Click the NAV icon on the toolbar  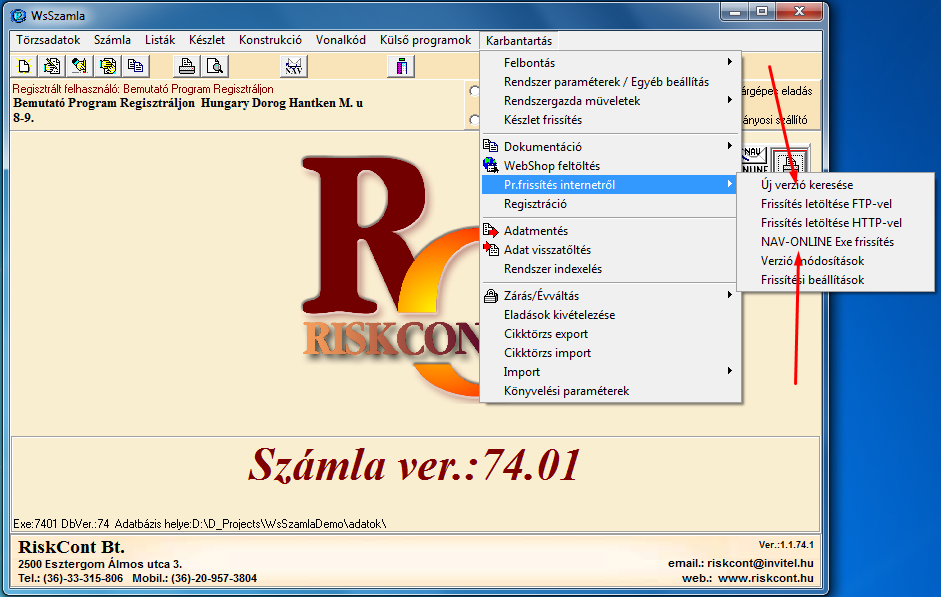point(295,66)
